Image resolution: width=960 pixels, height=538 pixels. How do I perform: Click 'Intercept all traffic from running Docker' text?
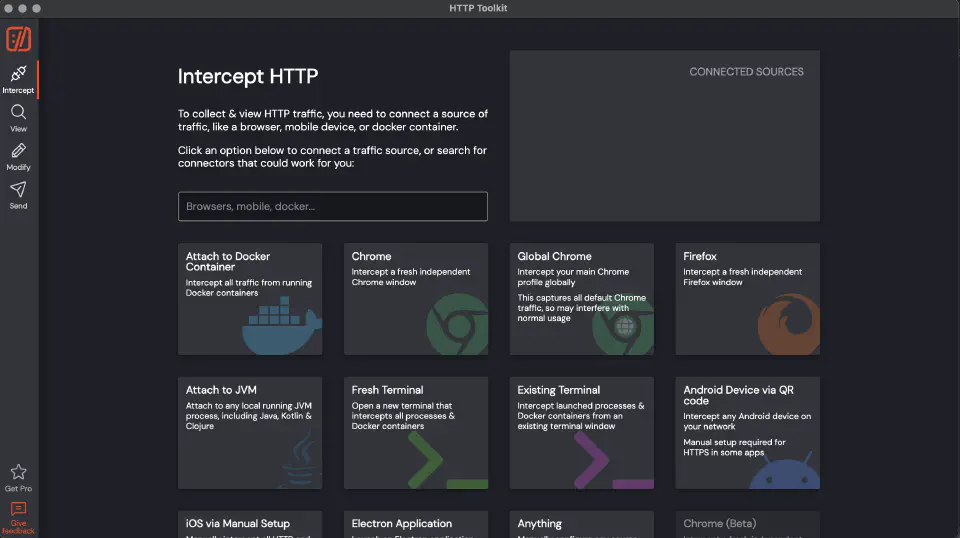pyautogui.click(x=249, y=288)
